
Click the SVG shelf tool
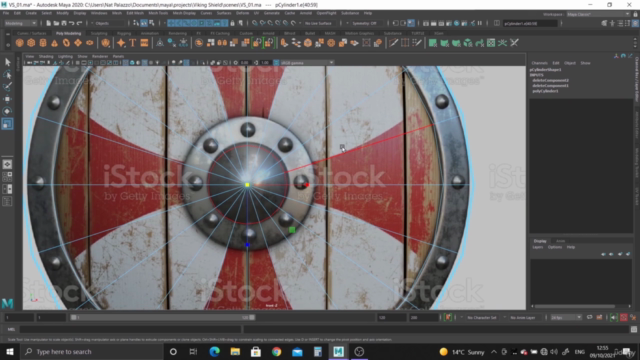coord(144,43)
